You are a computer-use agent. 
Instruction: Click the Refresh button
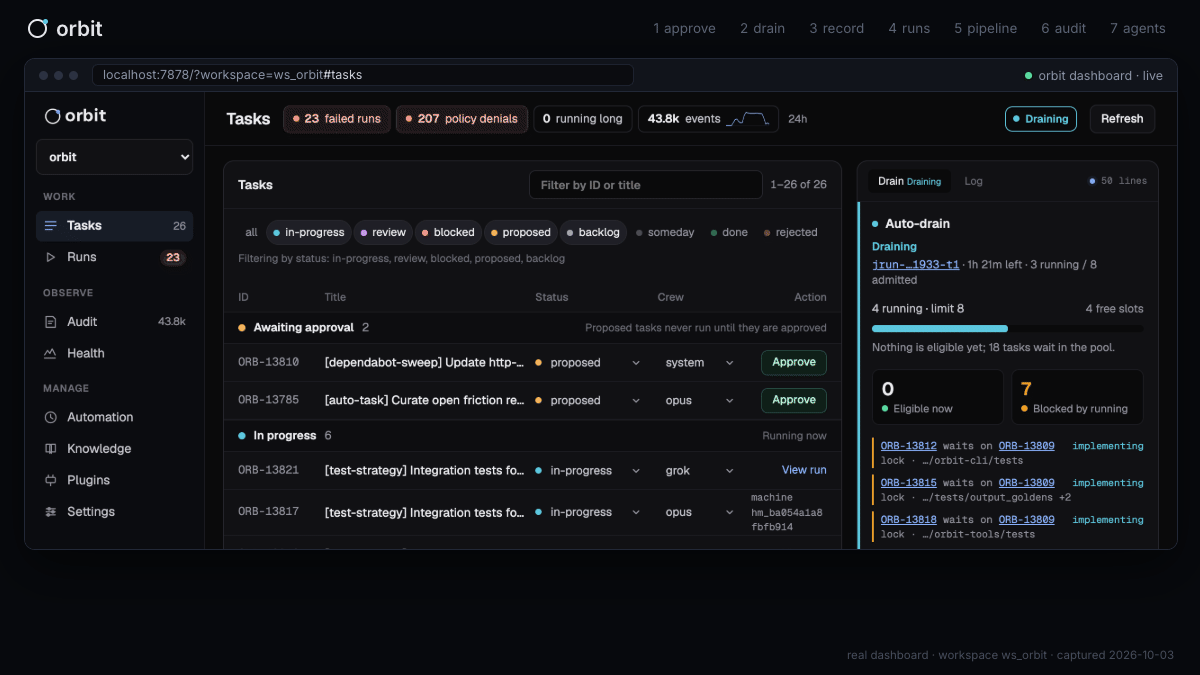[x=1122, y=119]
